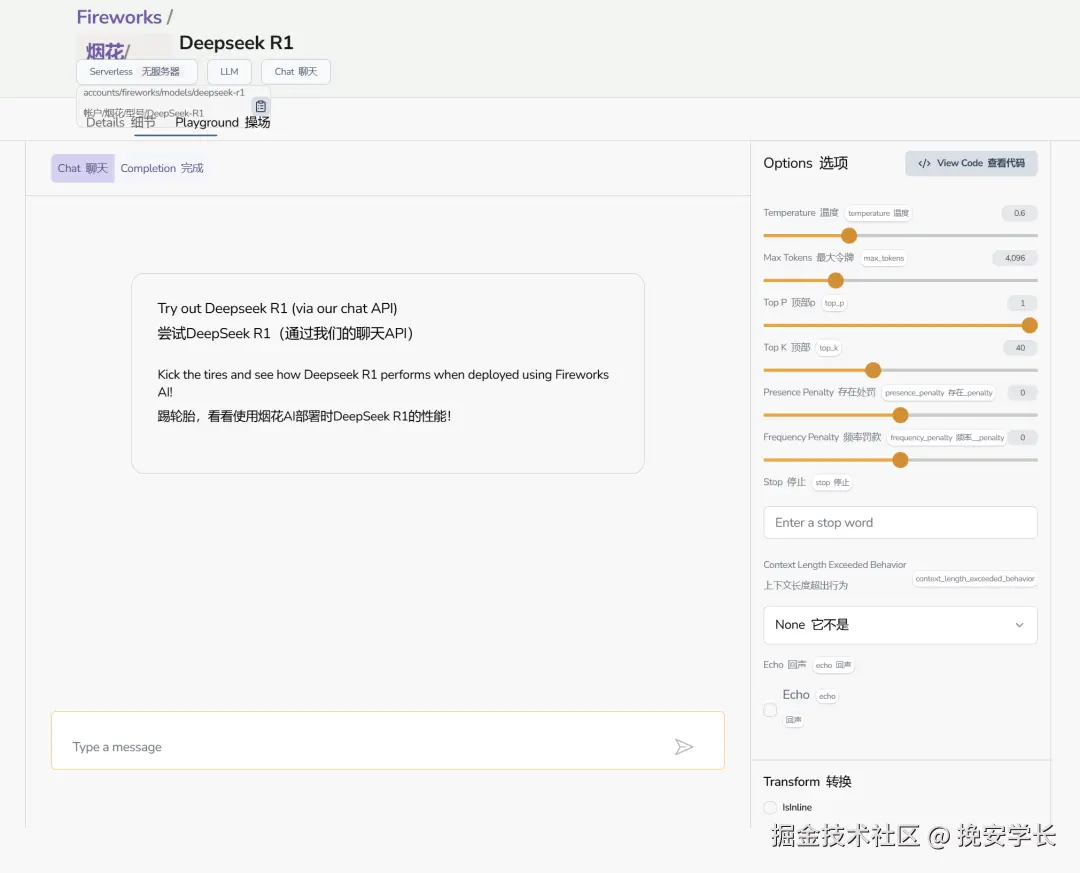Select the Serverless tag
1080x873 pixels.
coord(136,72)
